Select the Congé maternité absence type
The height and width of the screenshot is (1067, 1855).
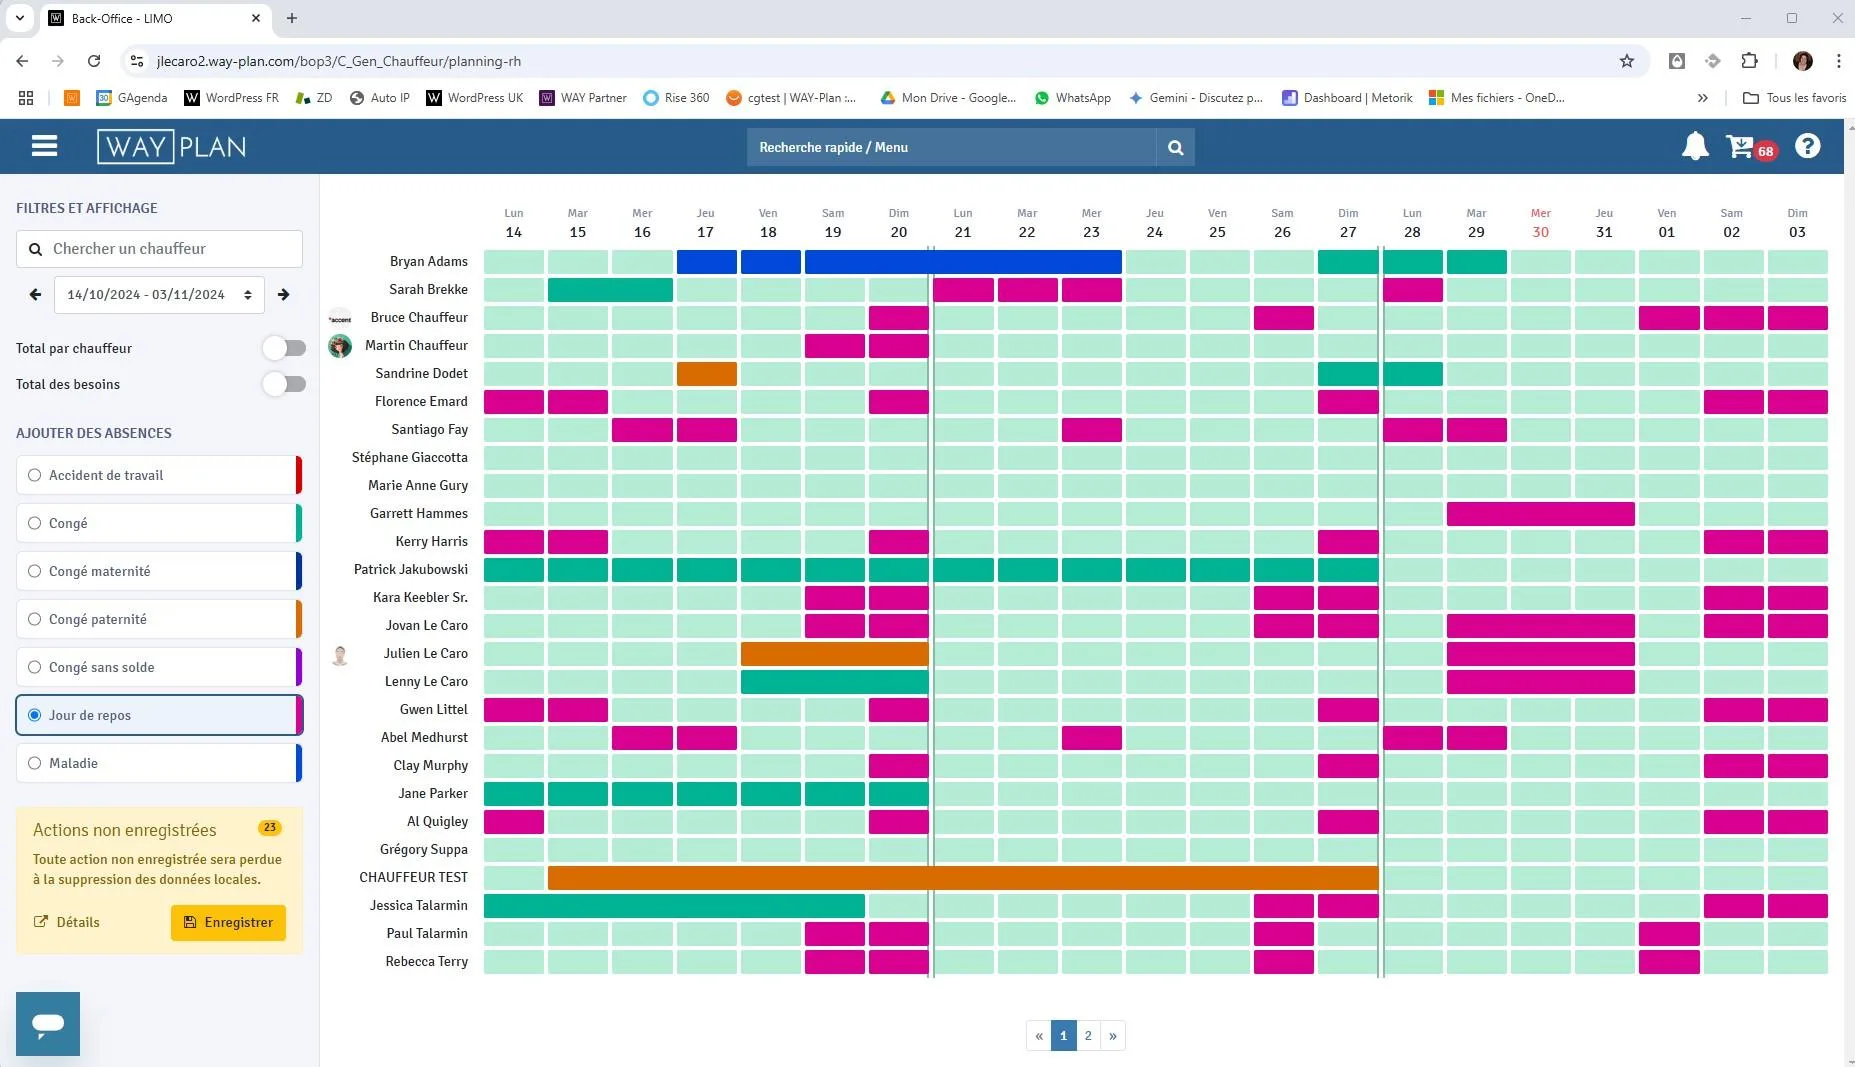(x=159, y=571)
